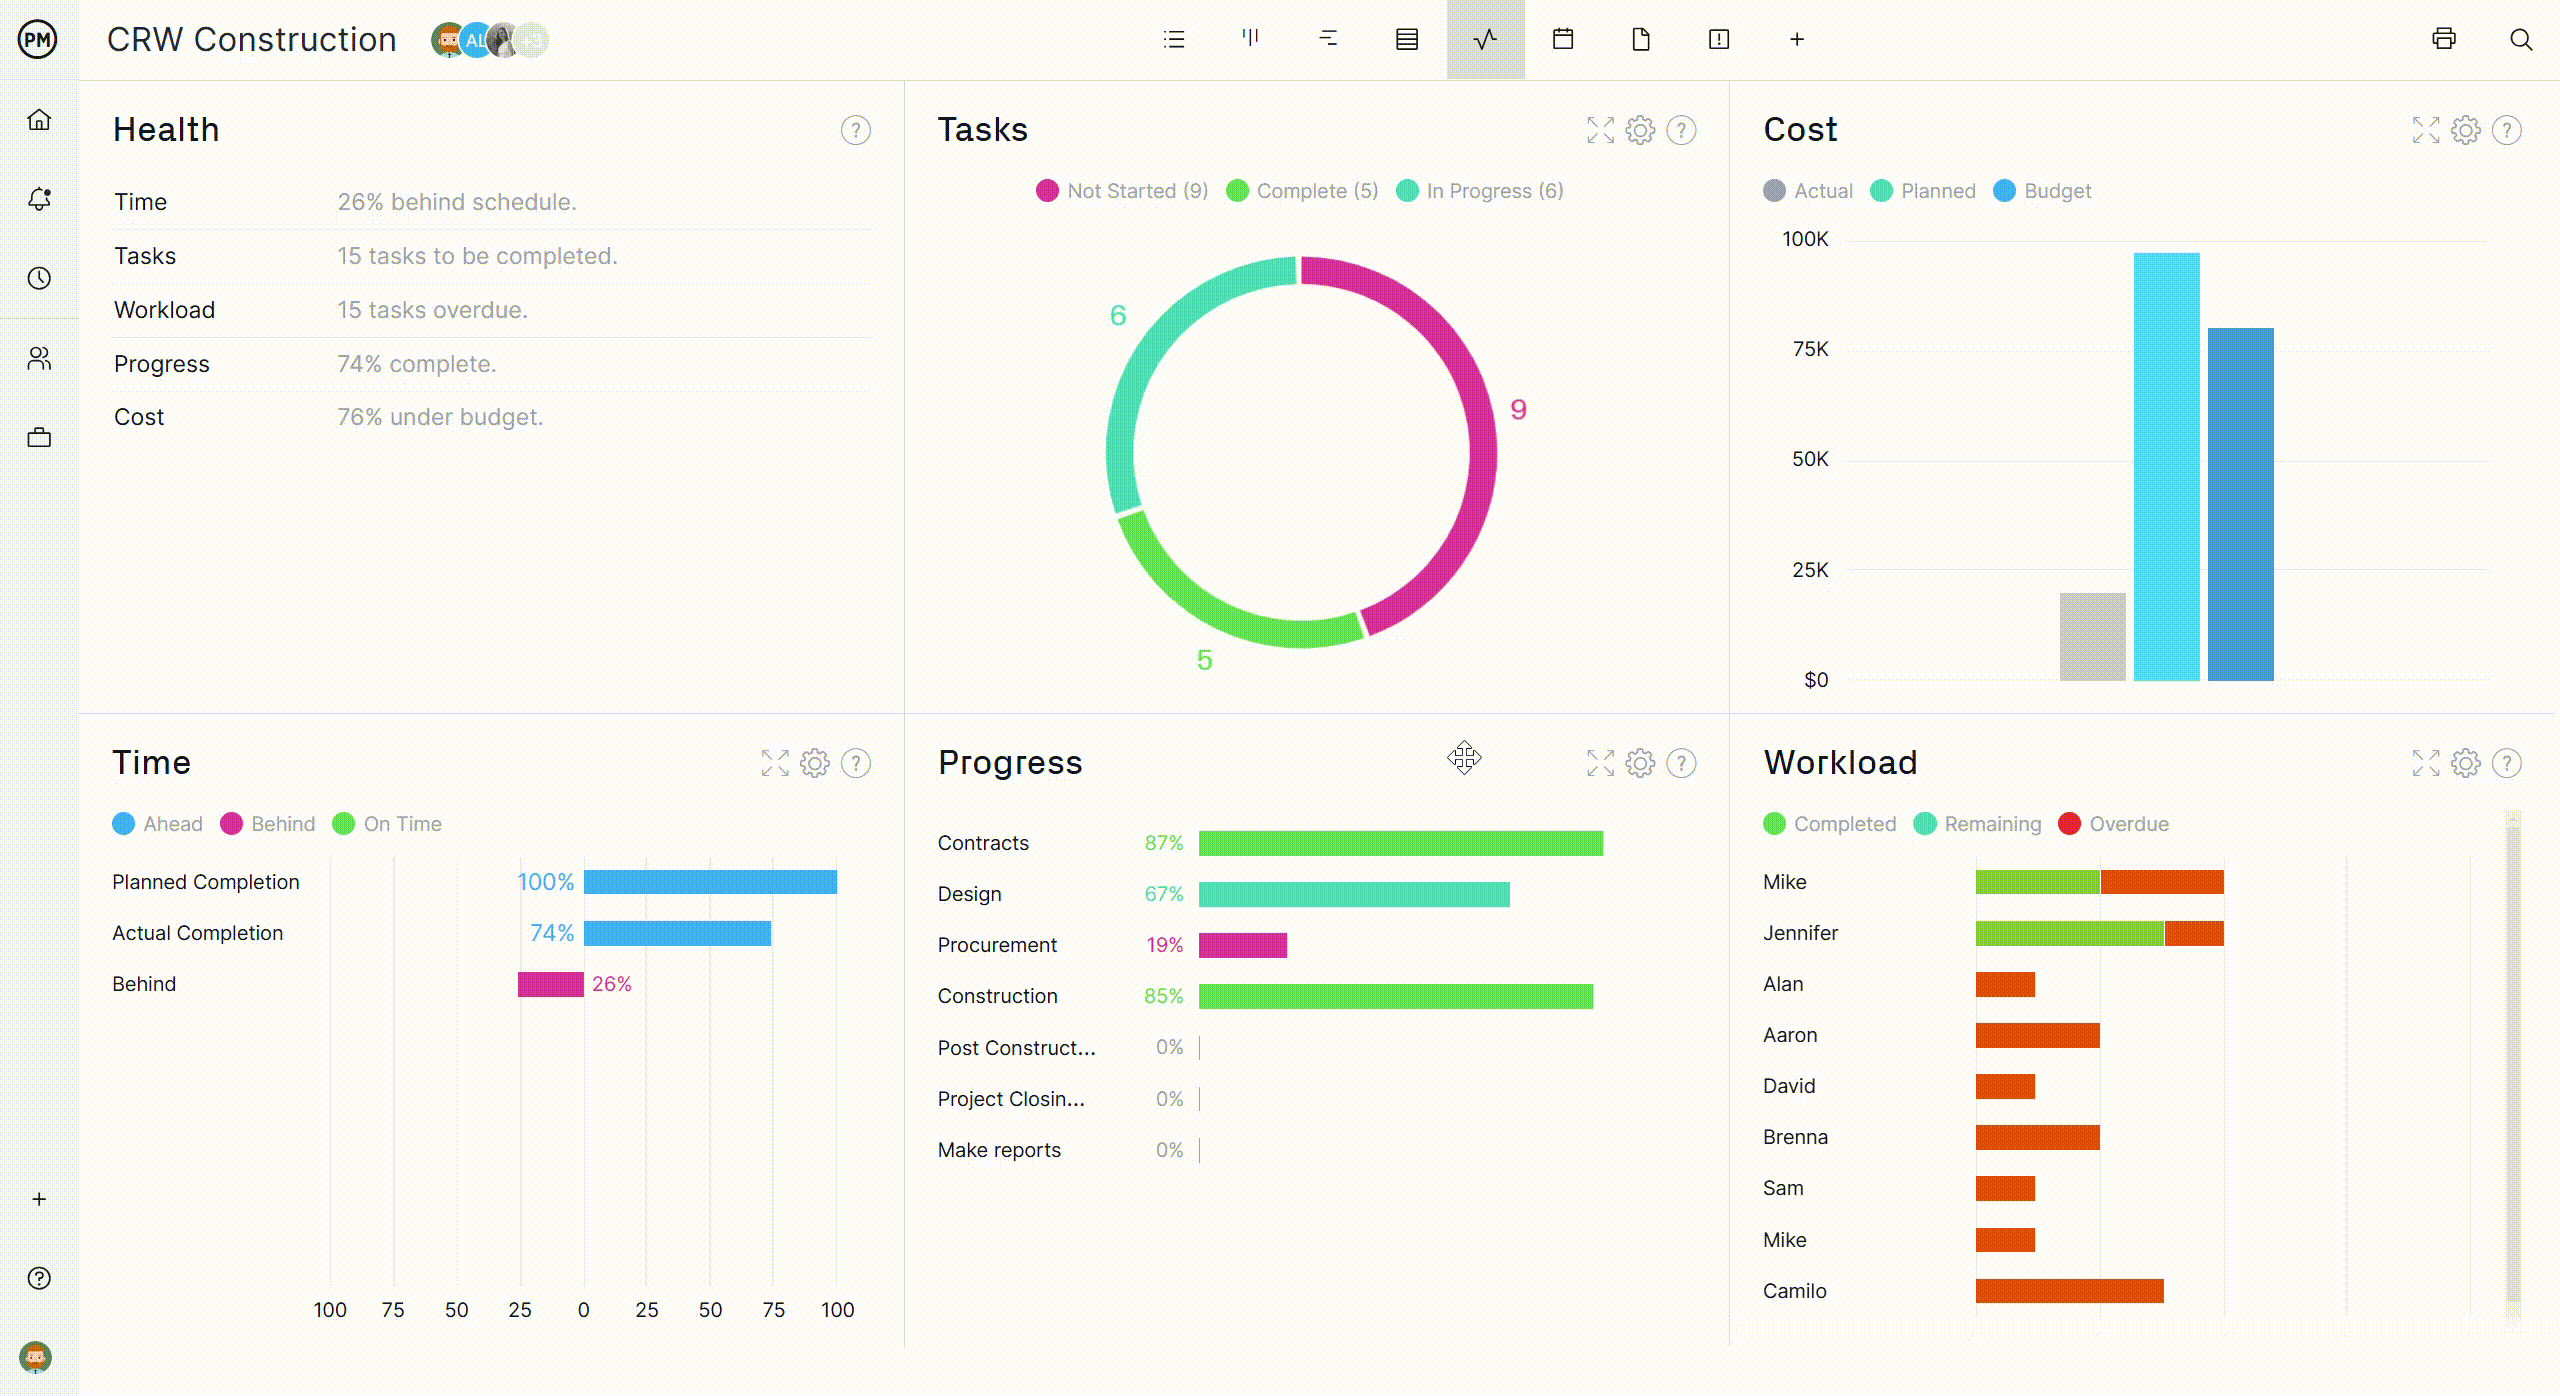Open Time widget help icon
The width and height of the screenshot is (2560, 1396).
pos(856,763)
